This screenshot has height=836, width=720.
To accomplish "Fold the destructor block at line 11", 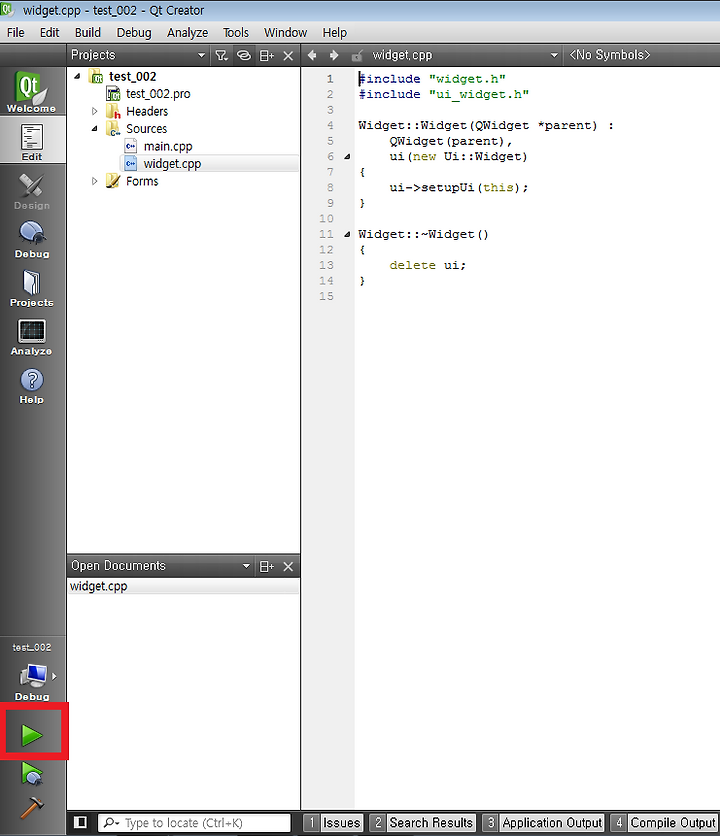I will tap(347, 234).
